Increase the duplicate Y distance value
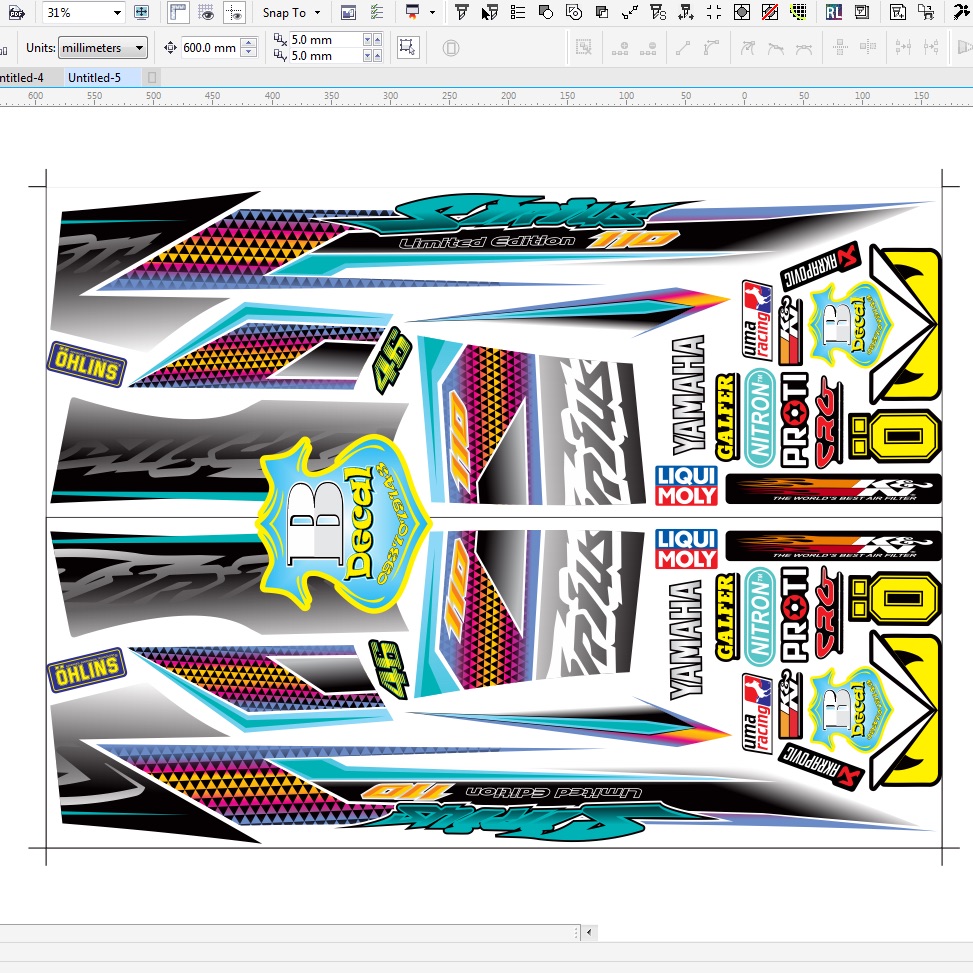973x973 pixels. click(377, 56)
